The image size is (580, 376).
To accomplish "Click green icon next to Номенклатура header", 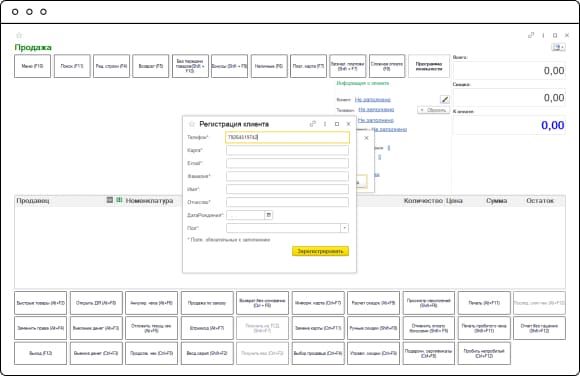I will tap(119, 200).
